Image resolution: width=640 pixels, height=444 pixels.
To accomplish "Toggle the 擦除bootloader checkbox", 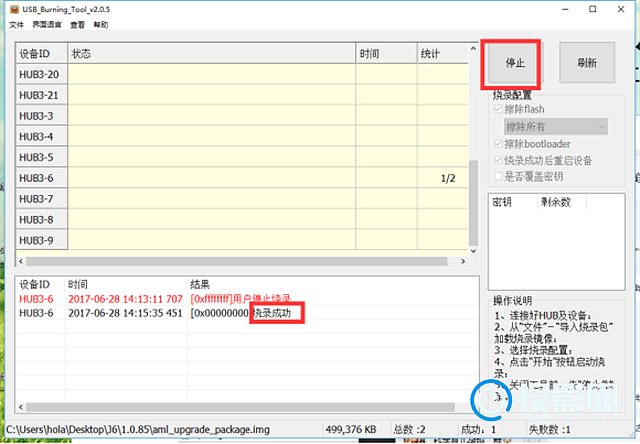I will point(498,144).
